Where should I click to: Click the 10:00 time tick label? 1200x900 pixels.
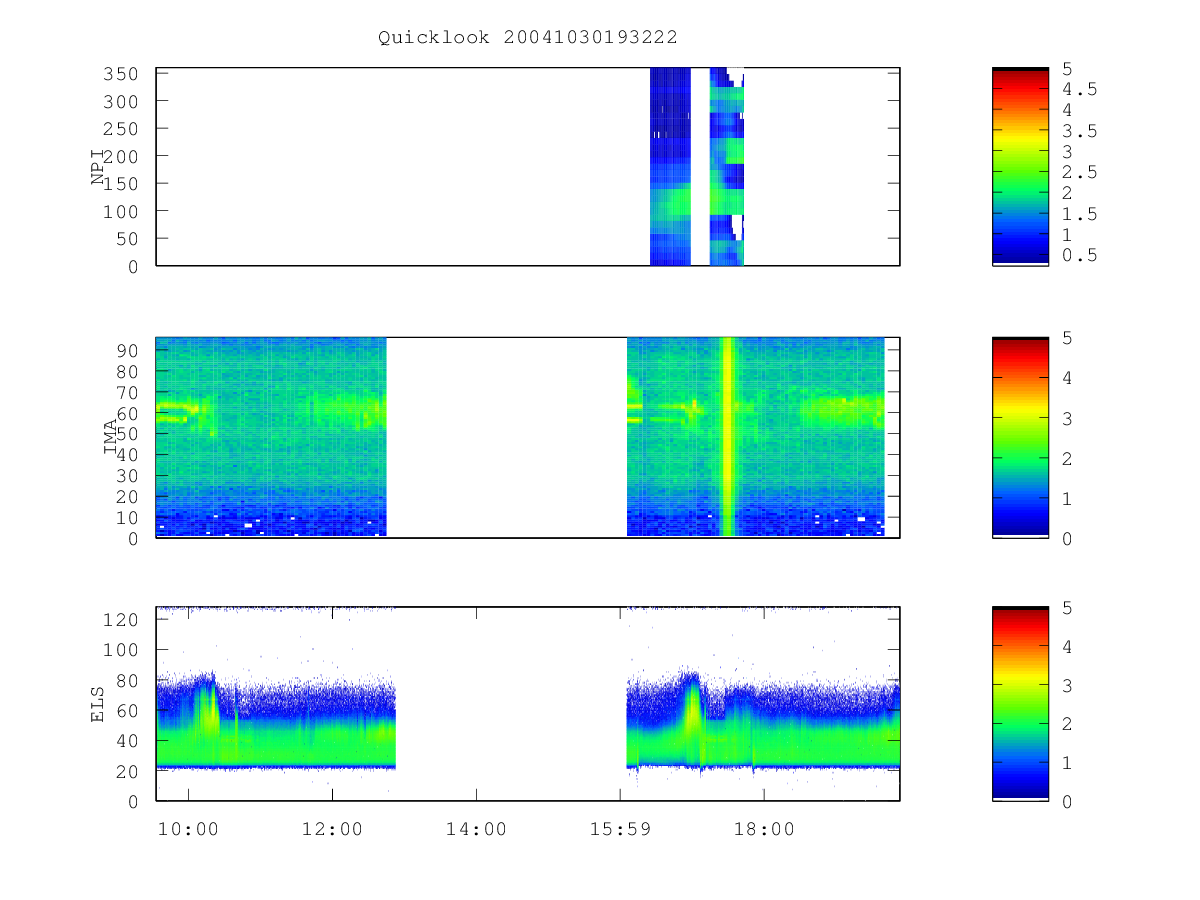(x=188, y=829)
